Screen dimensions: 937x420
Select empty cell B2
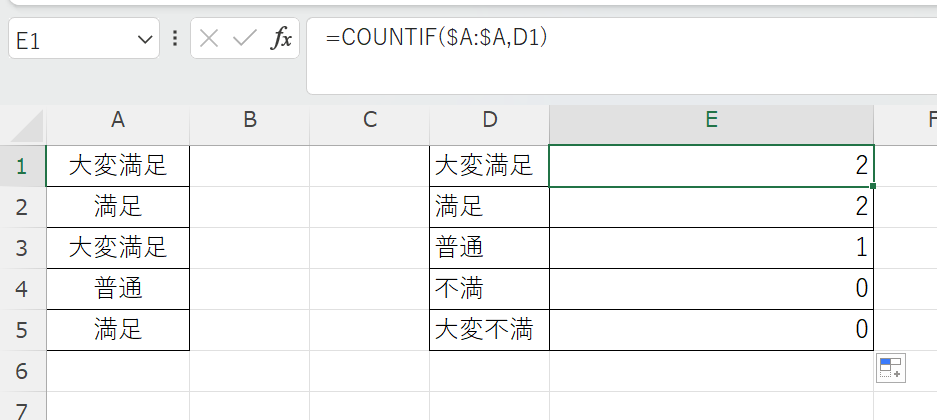(x=250, y=207)
